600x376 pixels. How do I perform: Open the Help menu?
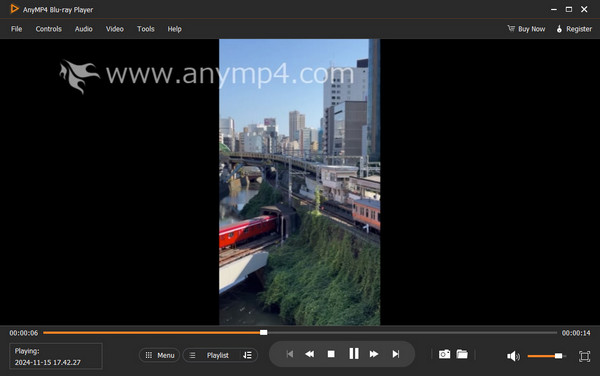coord(174,29)
